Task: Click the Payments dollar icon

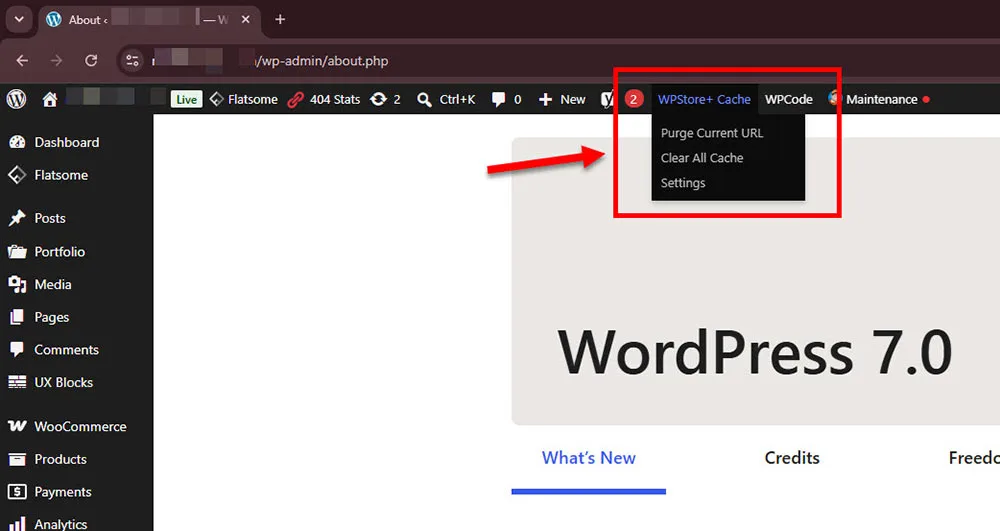Action: pos(17,491)
